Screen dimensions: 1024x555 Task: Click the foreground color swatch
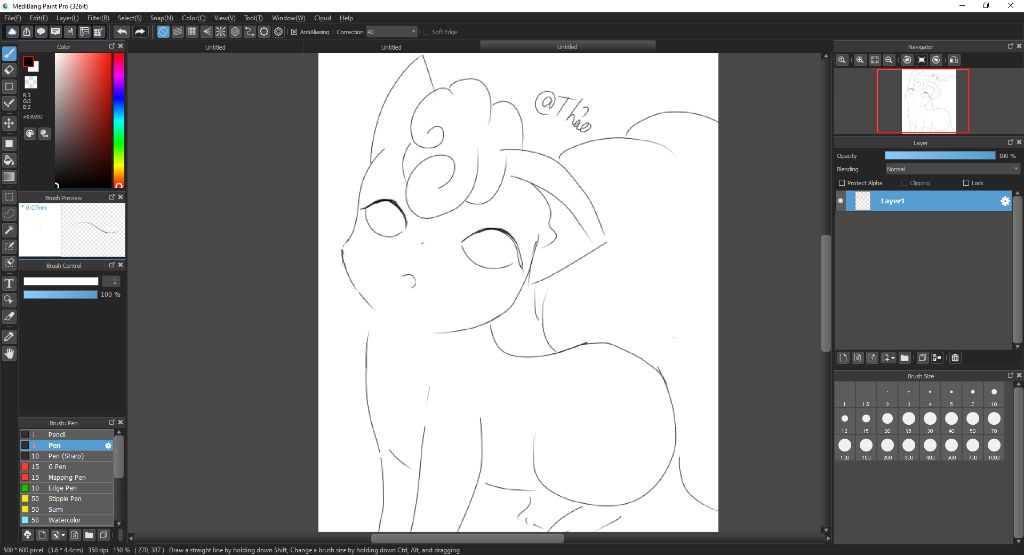(x=28, y=62)
